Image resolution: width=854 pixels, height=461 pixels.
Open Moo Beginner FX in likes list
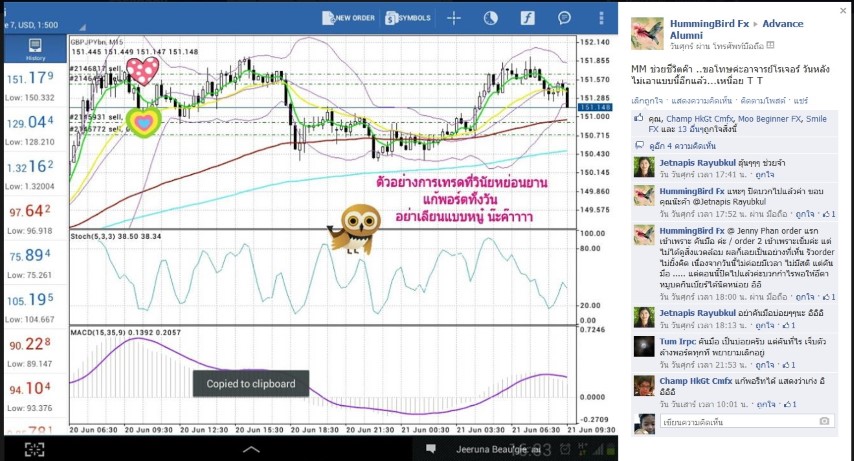point(770,119)
